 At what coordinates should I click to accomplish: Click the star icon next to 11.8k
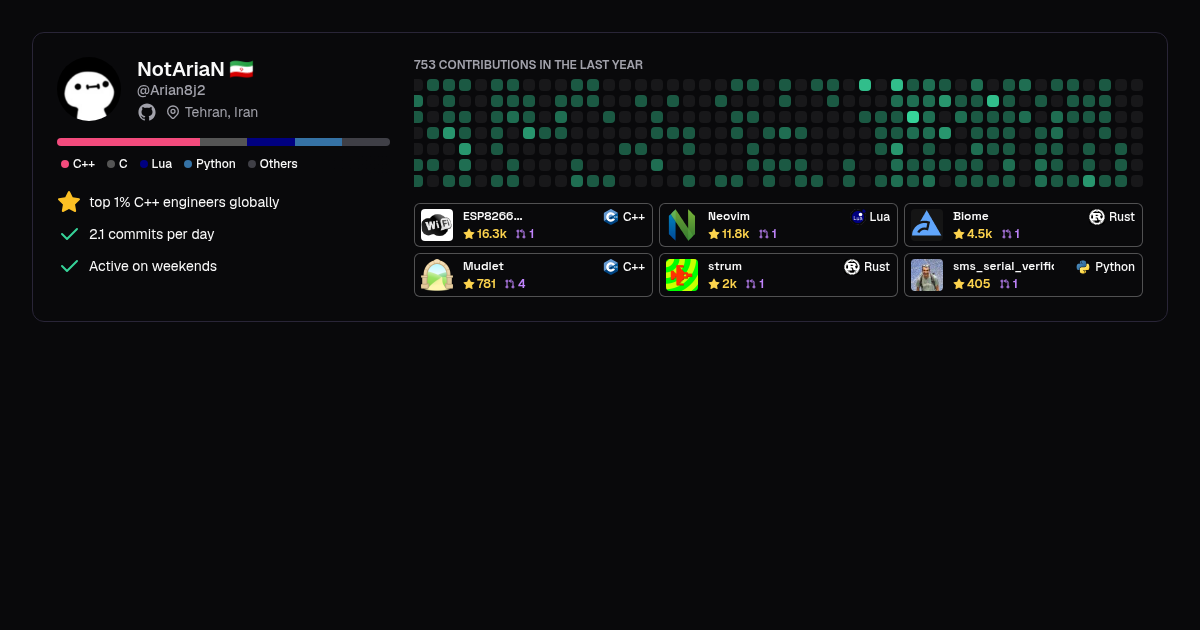click(x=714, y=234)
